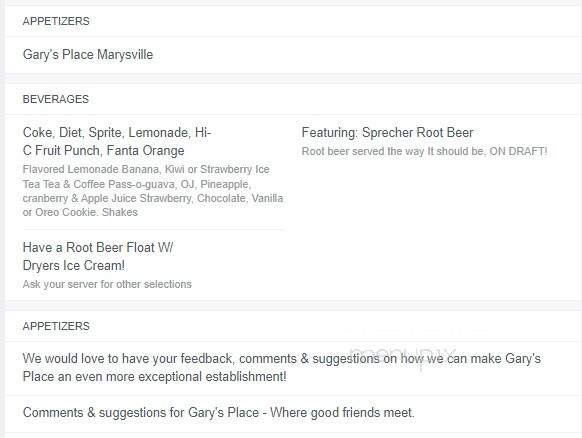Select Gary's Place Marysville entry
582x438 pixels.
[88, 55]
